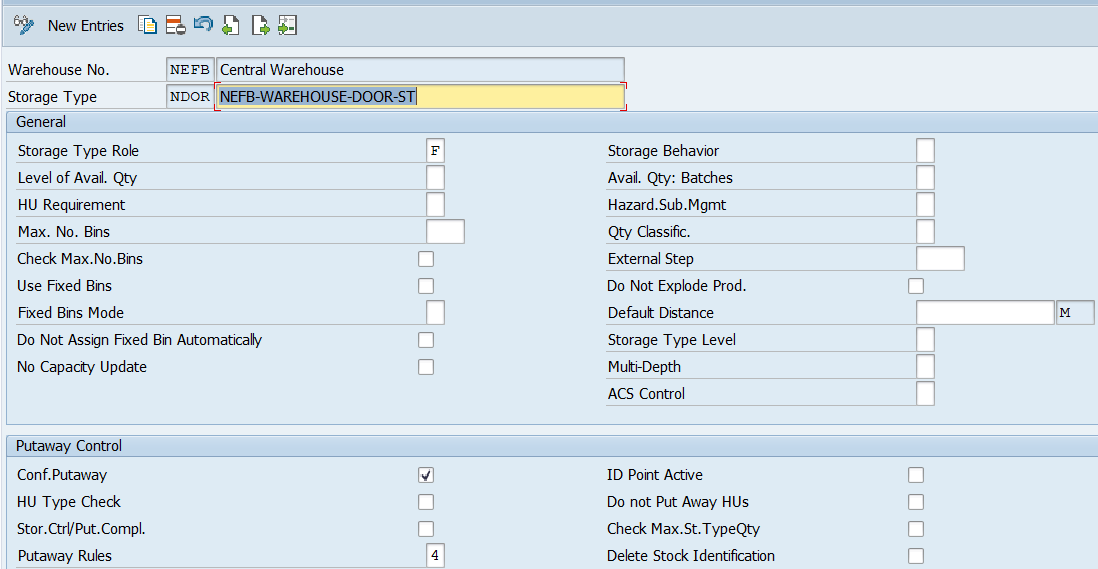Click the External Step input field
The image size is (1098, 569).
pyautogui.click(x=940, y=259)
